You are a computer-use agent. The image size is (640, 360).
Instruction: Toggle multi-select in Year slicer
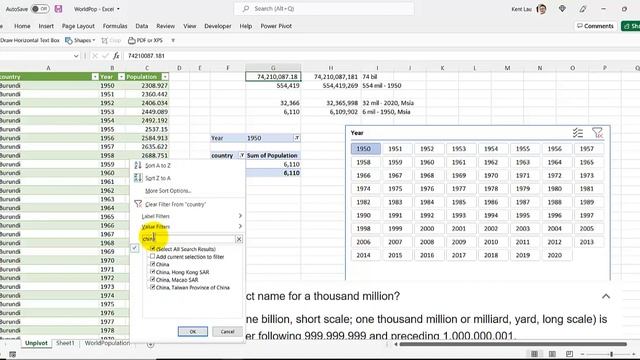[x=578, y=133]
